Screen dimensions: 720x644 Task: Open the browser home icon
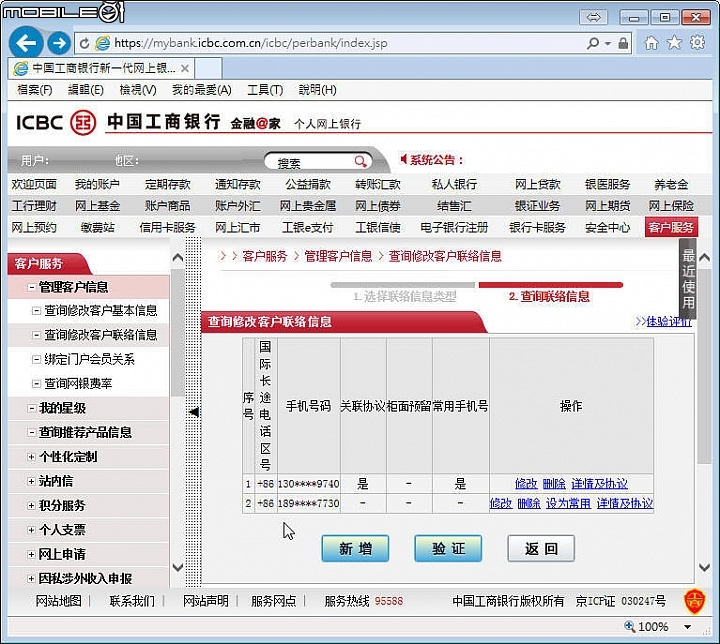[x=651, y=43]
